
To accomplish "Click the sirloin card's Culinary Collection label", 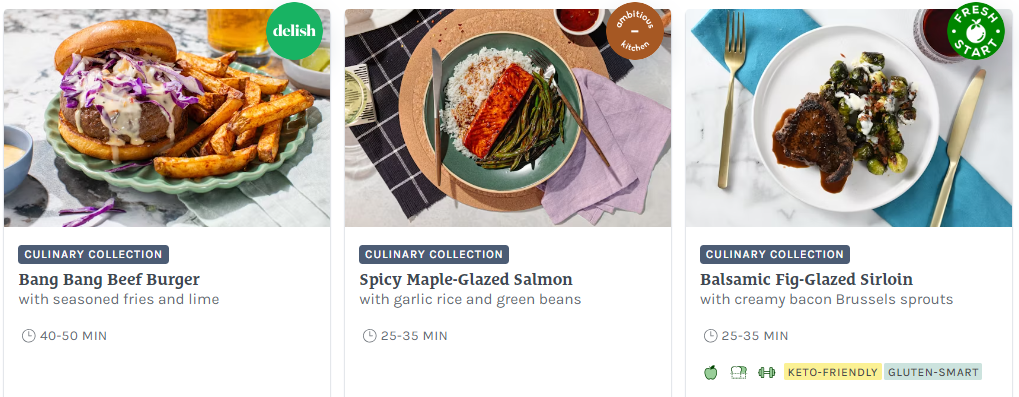I will (x=775, y=255).
